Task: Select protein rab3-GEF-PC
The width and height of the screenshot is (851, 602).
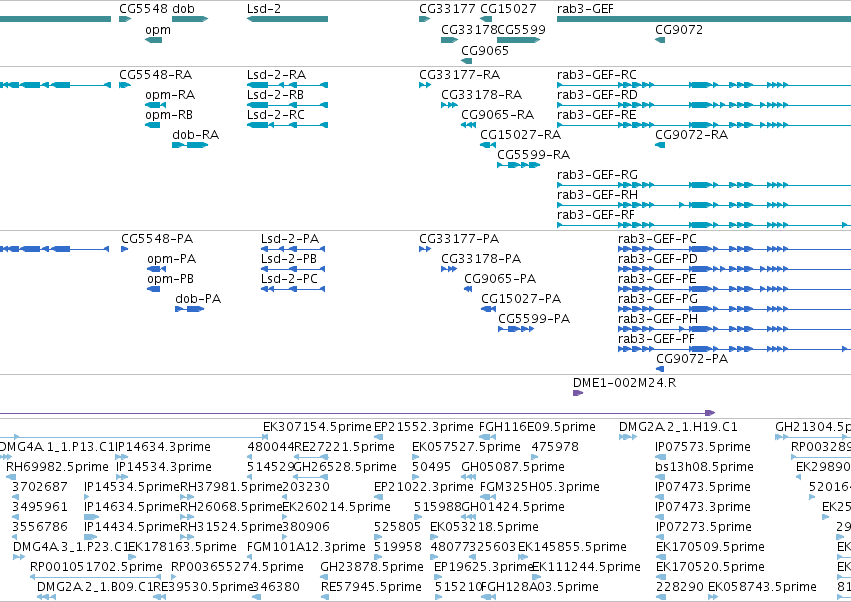Action: point(734,249)
